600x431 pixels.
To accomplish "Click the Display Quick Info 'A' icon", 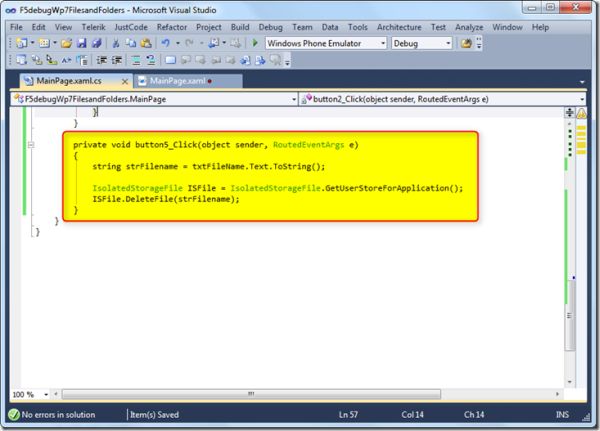I will tap(67, 60).
